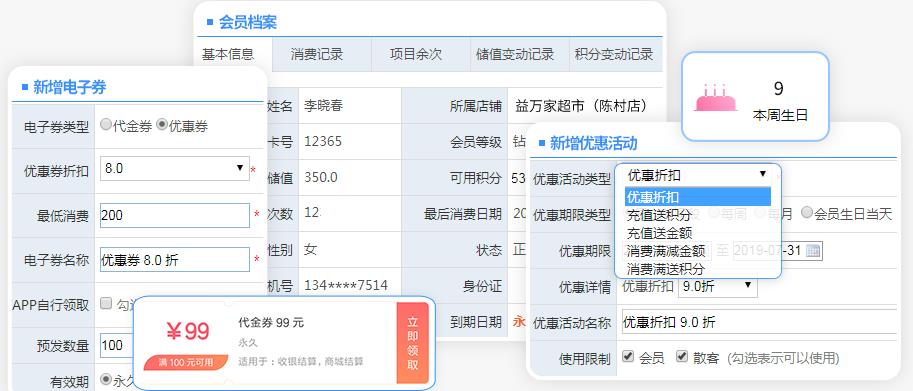Screen dimensions: 913x391
Task: Open the calendar date picker icon
Action: point(813,251)
